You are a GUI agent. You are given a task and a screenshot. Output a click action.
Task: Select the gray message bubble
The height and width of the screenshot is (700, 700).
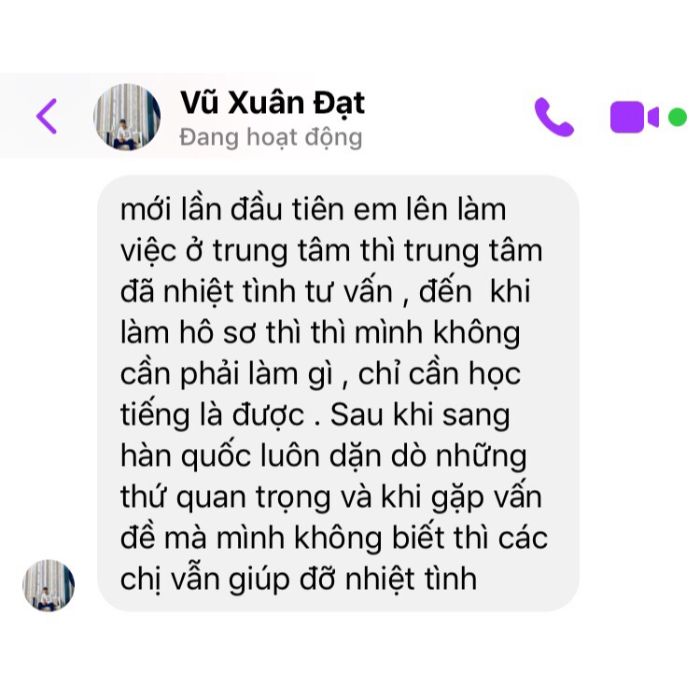click(338, 393)
